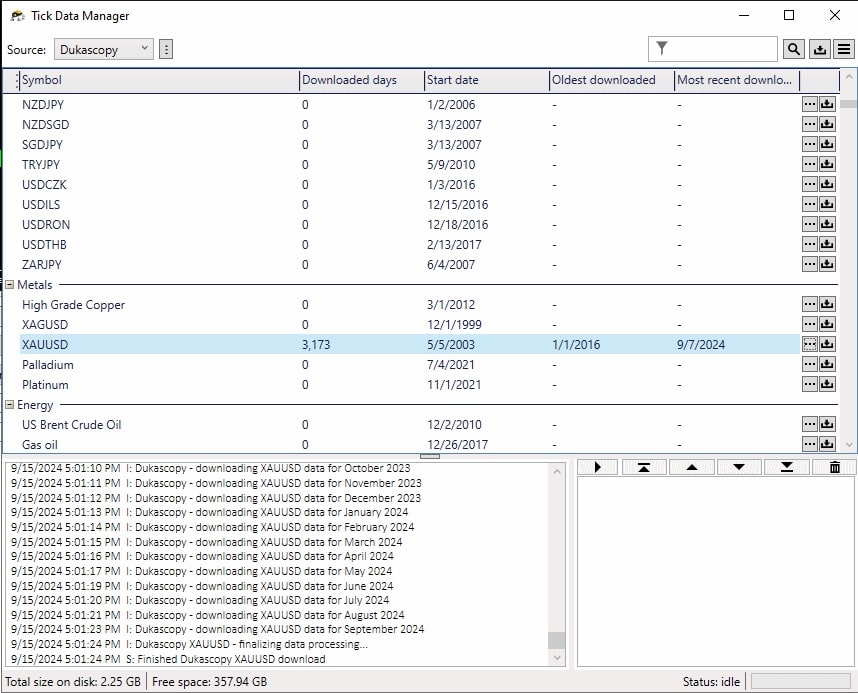Select the High Grade Copper row
This screenshot has height=693, width=858.
click(x=409, y=304)
